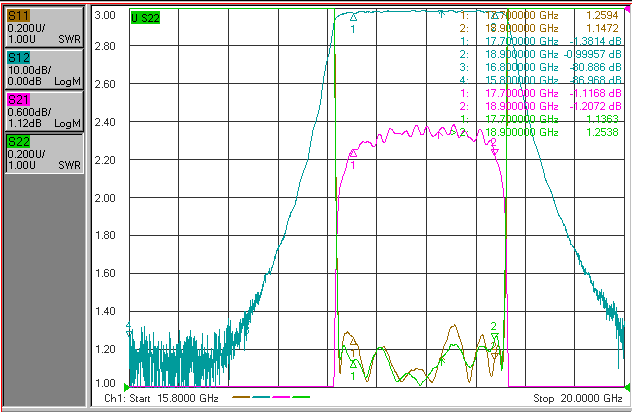This screenshot has width=632, height=412.
Task: Click the S22 marker 2 readout 1.2538
Action: pos(602,132)
